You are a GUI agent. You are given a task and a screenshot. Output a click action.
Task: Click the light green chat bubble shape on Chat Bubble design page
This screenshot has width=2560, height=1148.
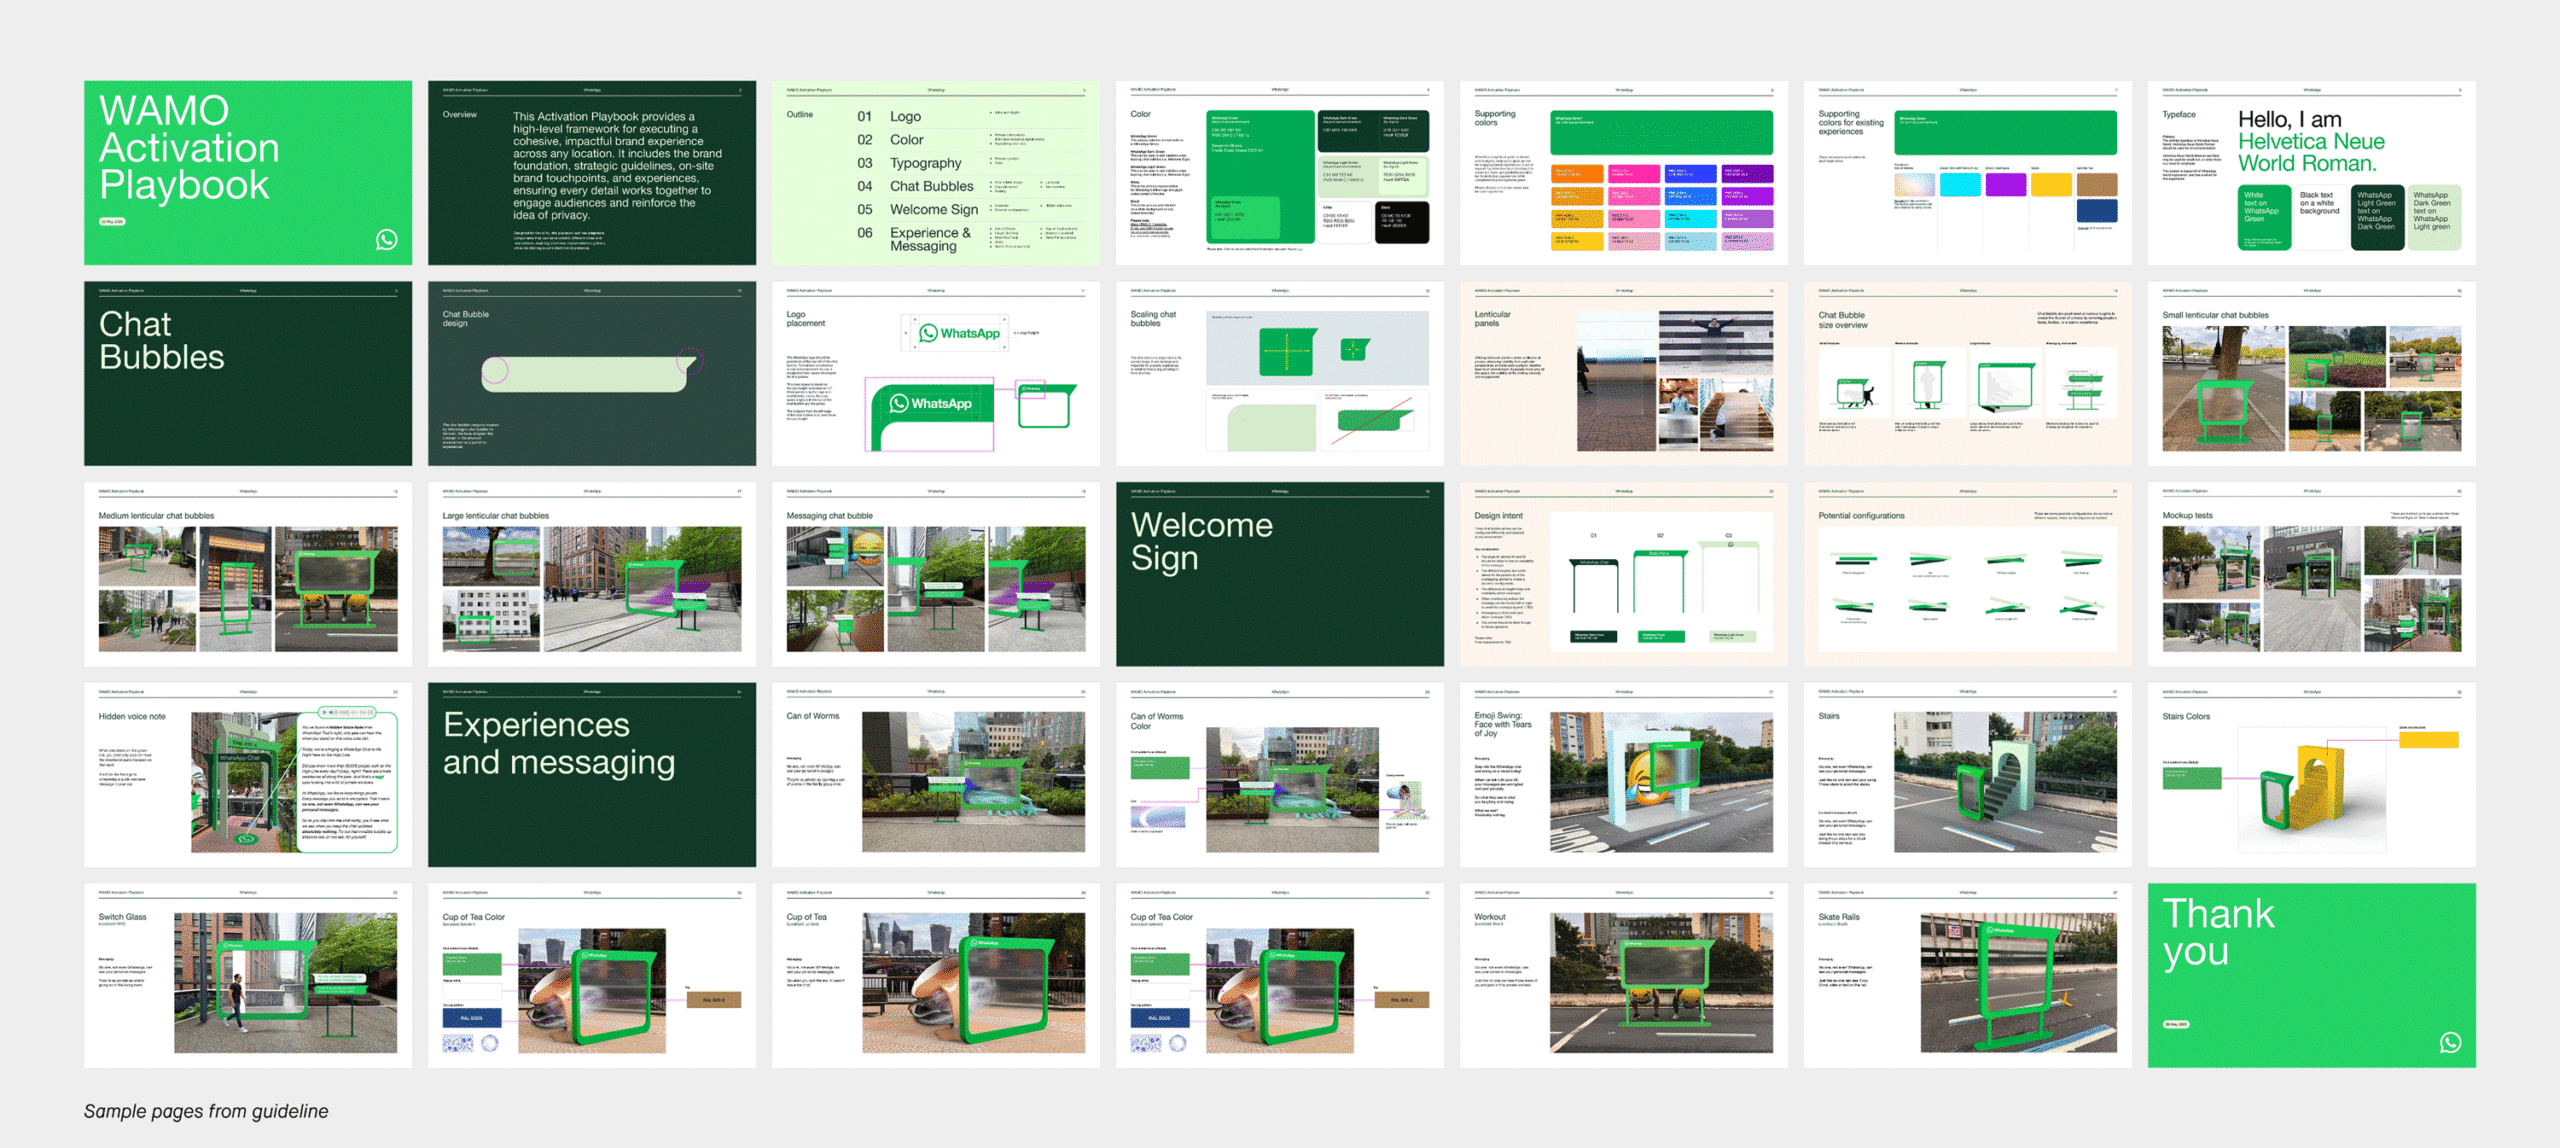[x=592, y=372]
